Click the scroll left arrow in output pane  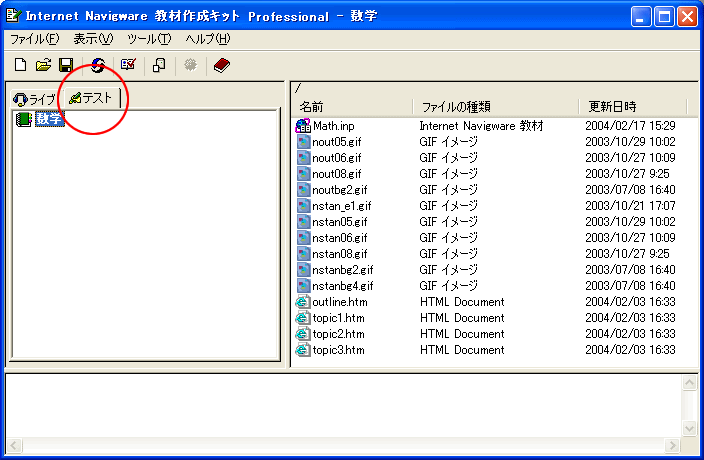point(13,446)
